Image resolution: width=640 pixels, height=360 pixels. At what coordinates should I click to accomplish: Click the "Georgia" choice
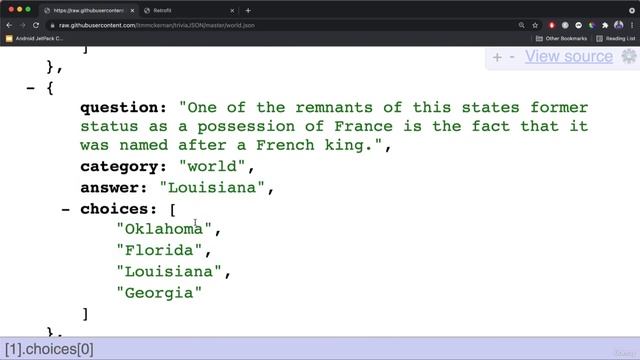pos(159,293)
